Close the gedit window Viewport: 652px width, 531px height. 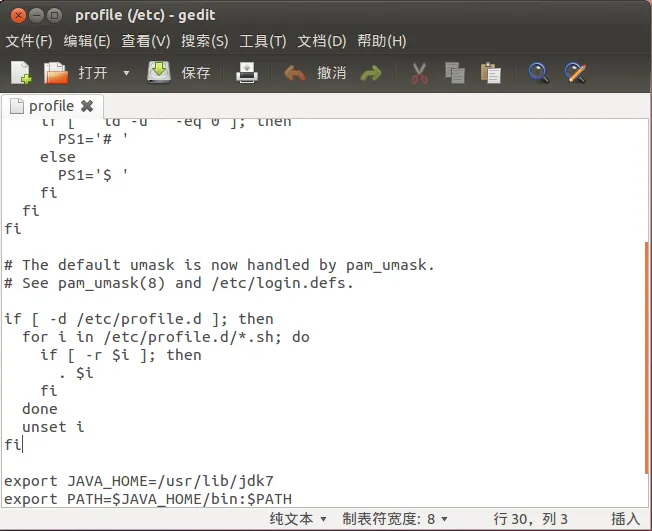[x=18, y=16]
